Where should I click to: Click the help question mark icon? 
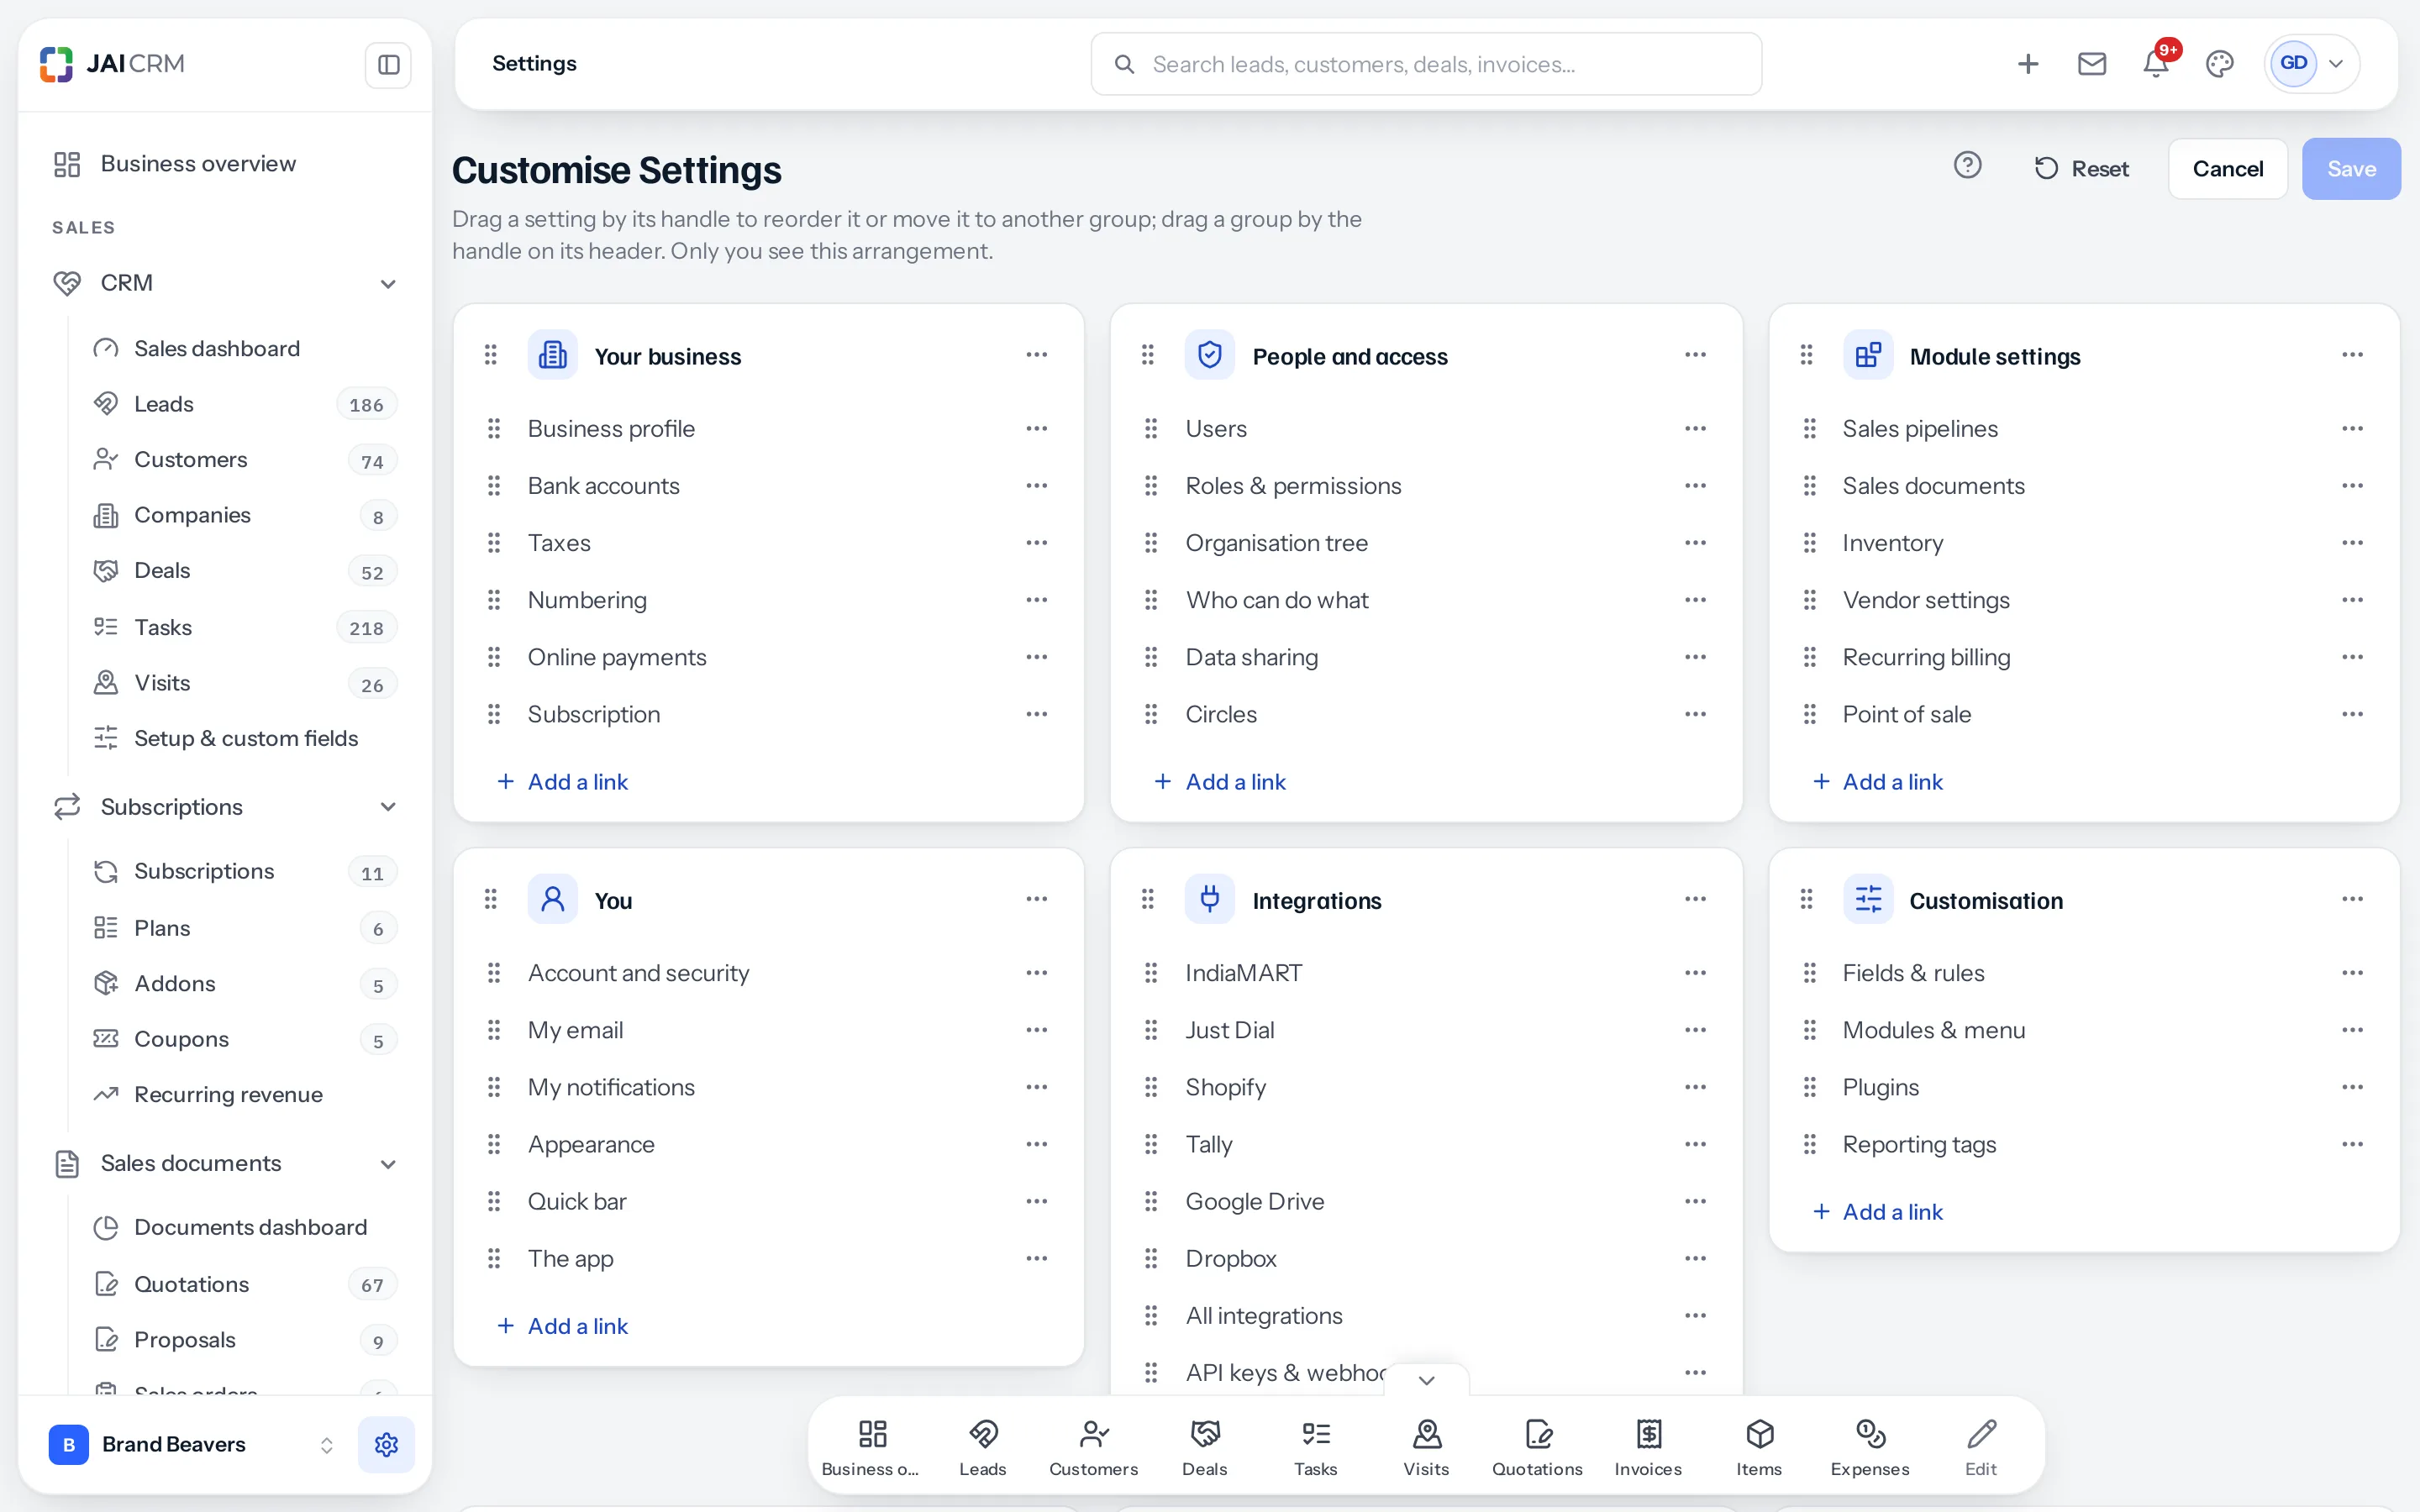(x=1967, y=165)
